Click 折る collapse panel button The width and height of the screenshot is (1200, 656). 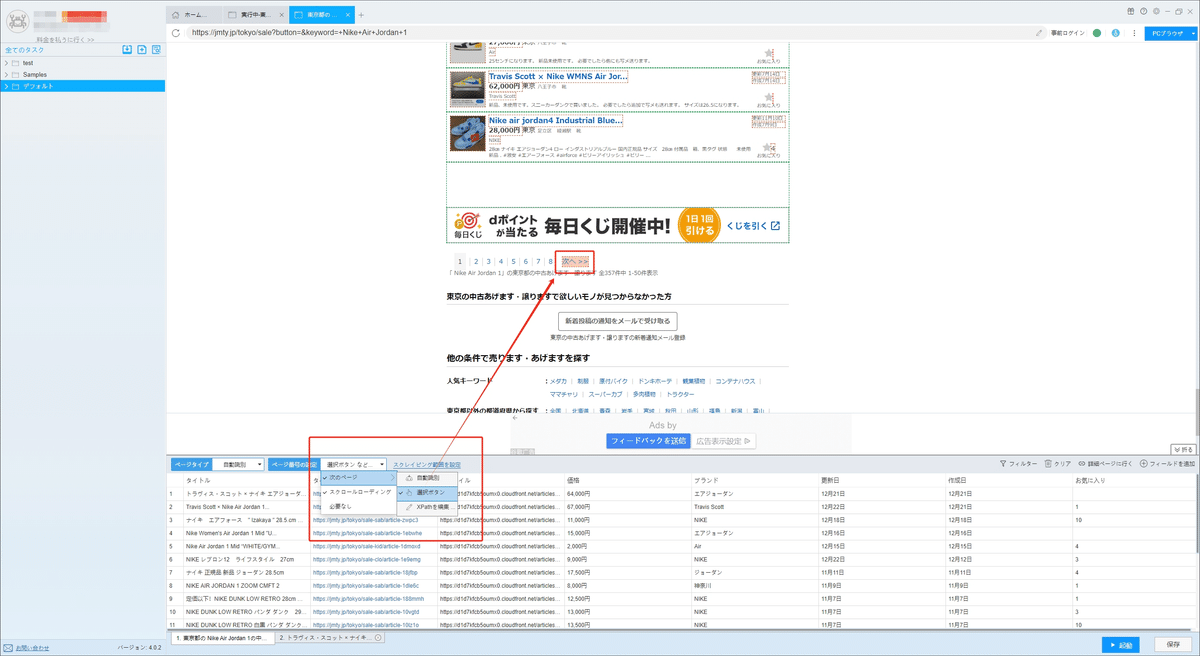1182,450
